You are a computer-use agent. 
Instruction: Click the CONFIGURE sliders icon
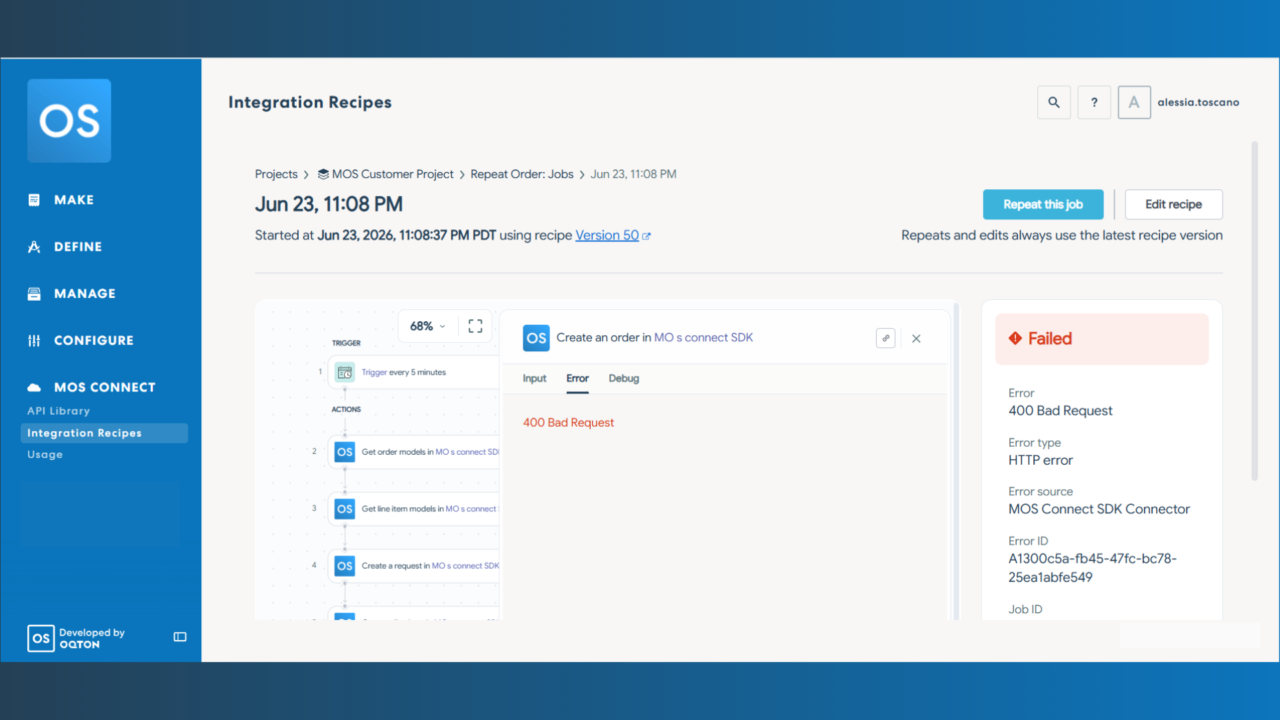click(34, 341)
